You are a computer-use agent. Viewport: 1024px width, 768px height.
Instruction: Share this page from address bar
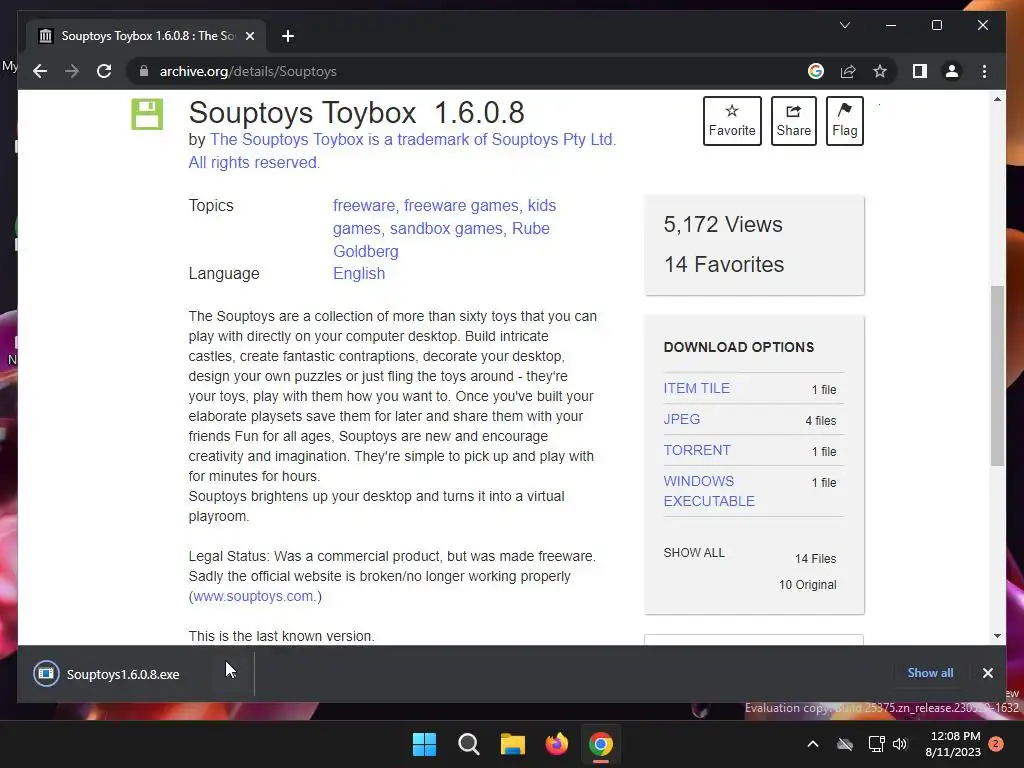(848, 71)
